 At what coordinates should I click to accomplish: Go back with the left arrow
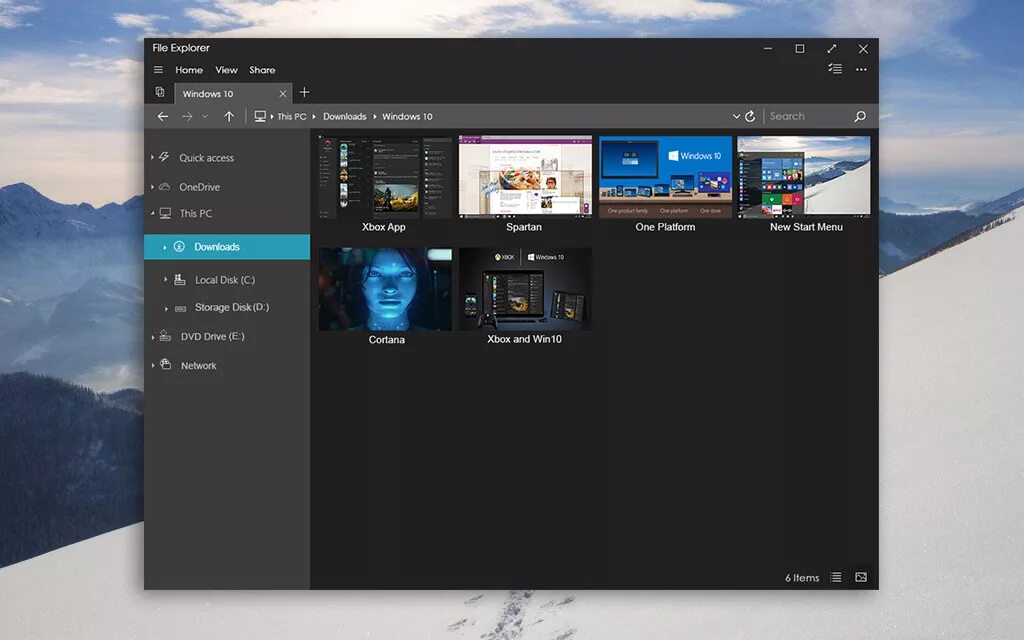(x=163, y=116)
